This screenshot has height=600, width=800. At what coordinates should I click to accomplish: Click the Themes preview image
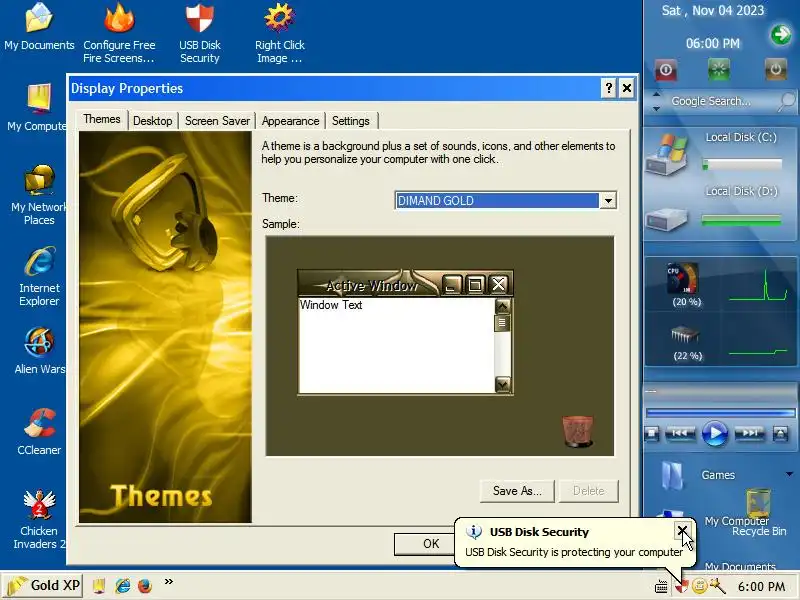coord(165,327)
